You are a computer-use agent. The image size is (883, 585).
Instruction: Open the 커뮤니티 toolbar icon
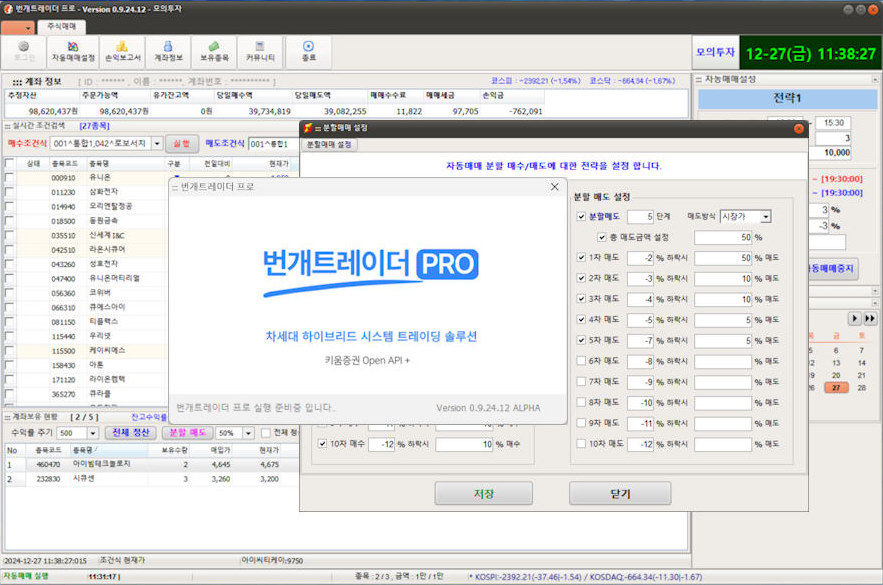pos(261,51)
